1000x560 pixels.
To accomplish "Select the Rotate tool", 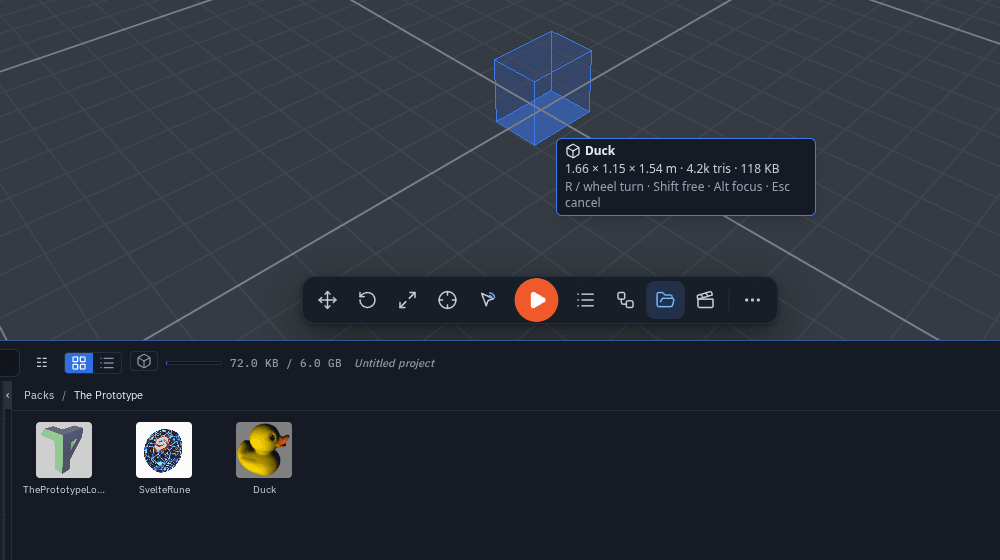I will pos(367,300).
